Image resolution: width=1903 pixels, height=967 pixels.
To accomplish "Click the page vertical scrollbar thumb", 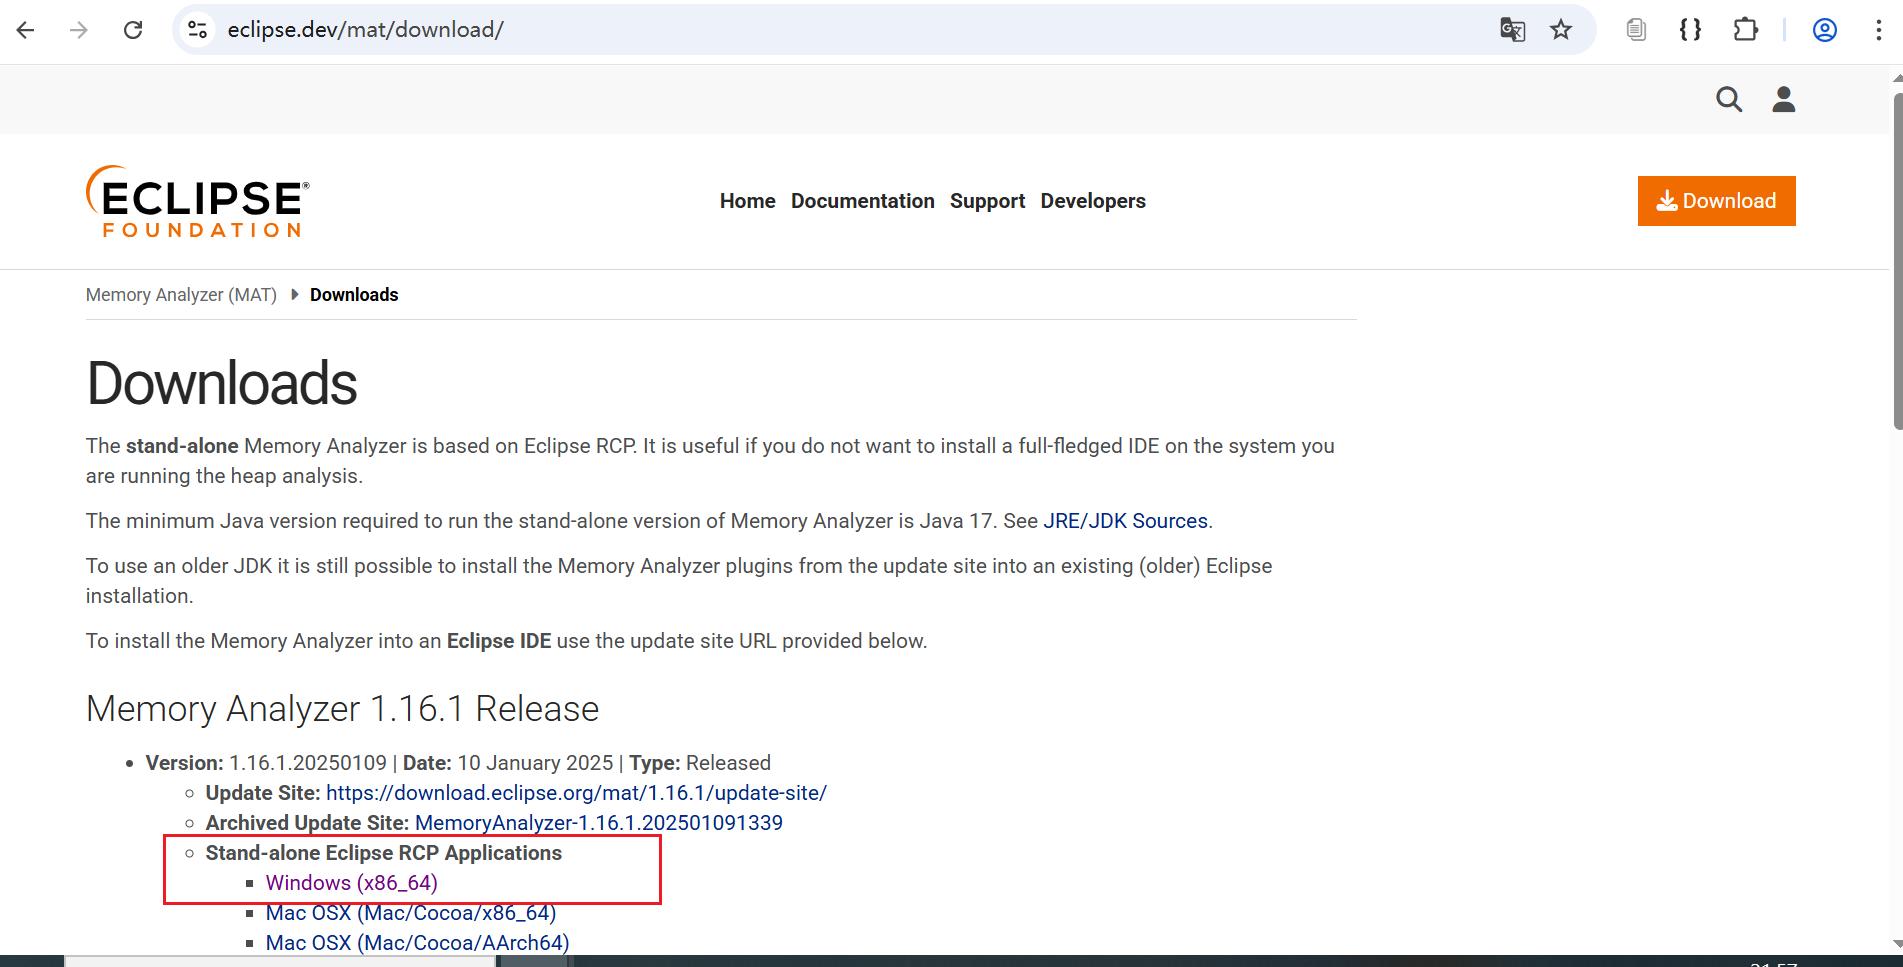I will (x=1897, y=262).
